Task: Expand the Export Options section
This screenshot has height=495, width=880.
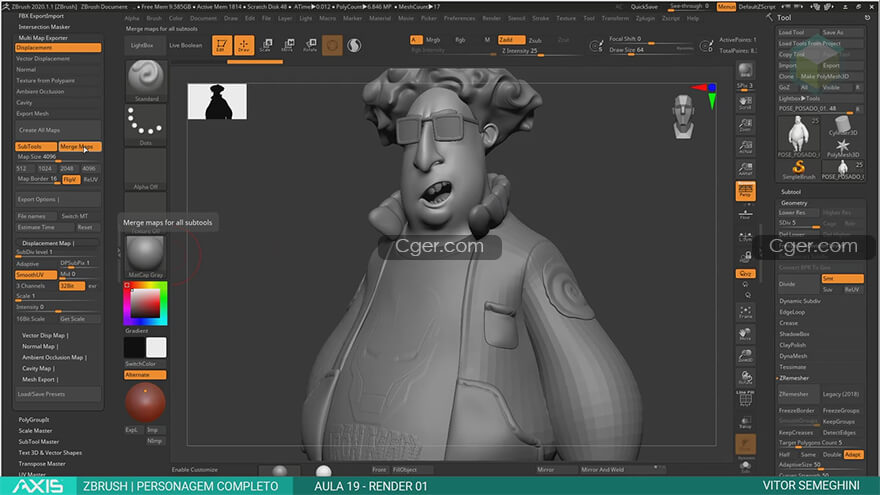Action: coord(58,199)
